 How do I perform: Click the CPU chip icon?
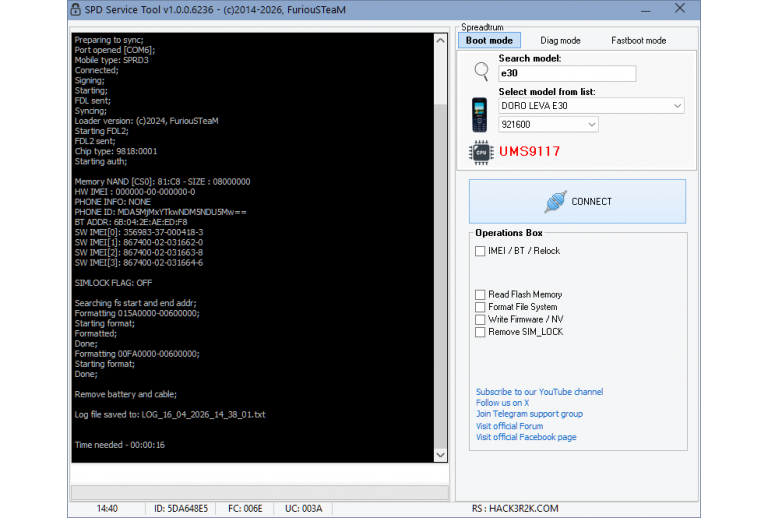point(480,152)
